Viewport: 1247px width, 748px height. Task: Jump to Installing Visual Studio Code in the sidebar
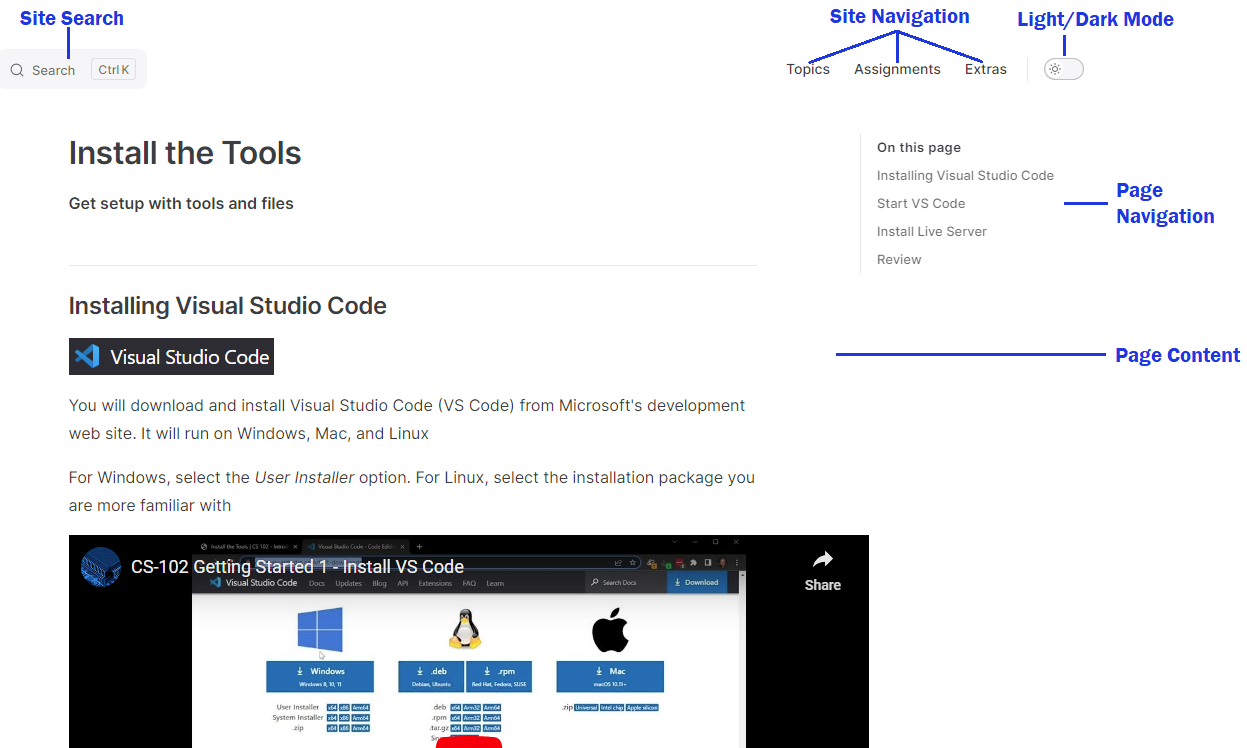pyautogui.click(x=965, y=175)
